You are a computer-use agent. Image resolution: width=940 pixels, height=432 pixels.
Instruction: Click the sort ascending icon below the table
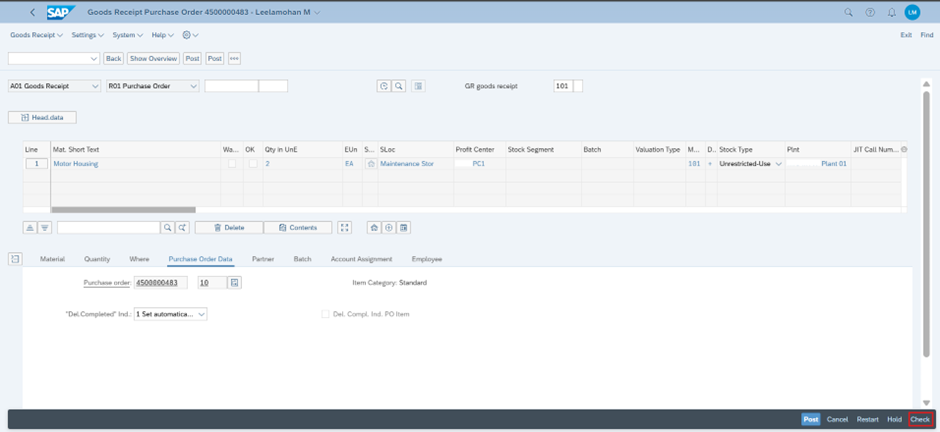(x=30, y=228)
